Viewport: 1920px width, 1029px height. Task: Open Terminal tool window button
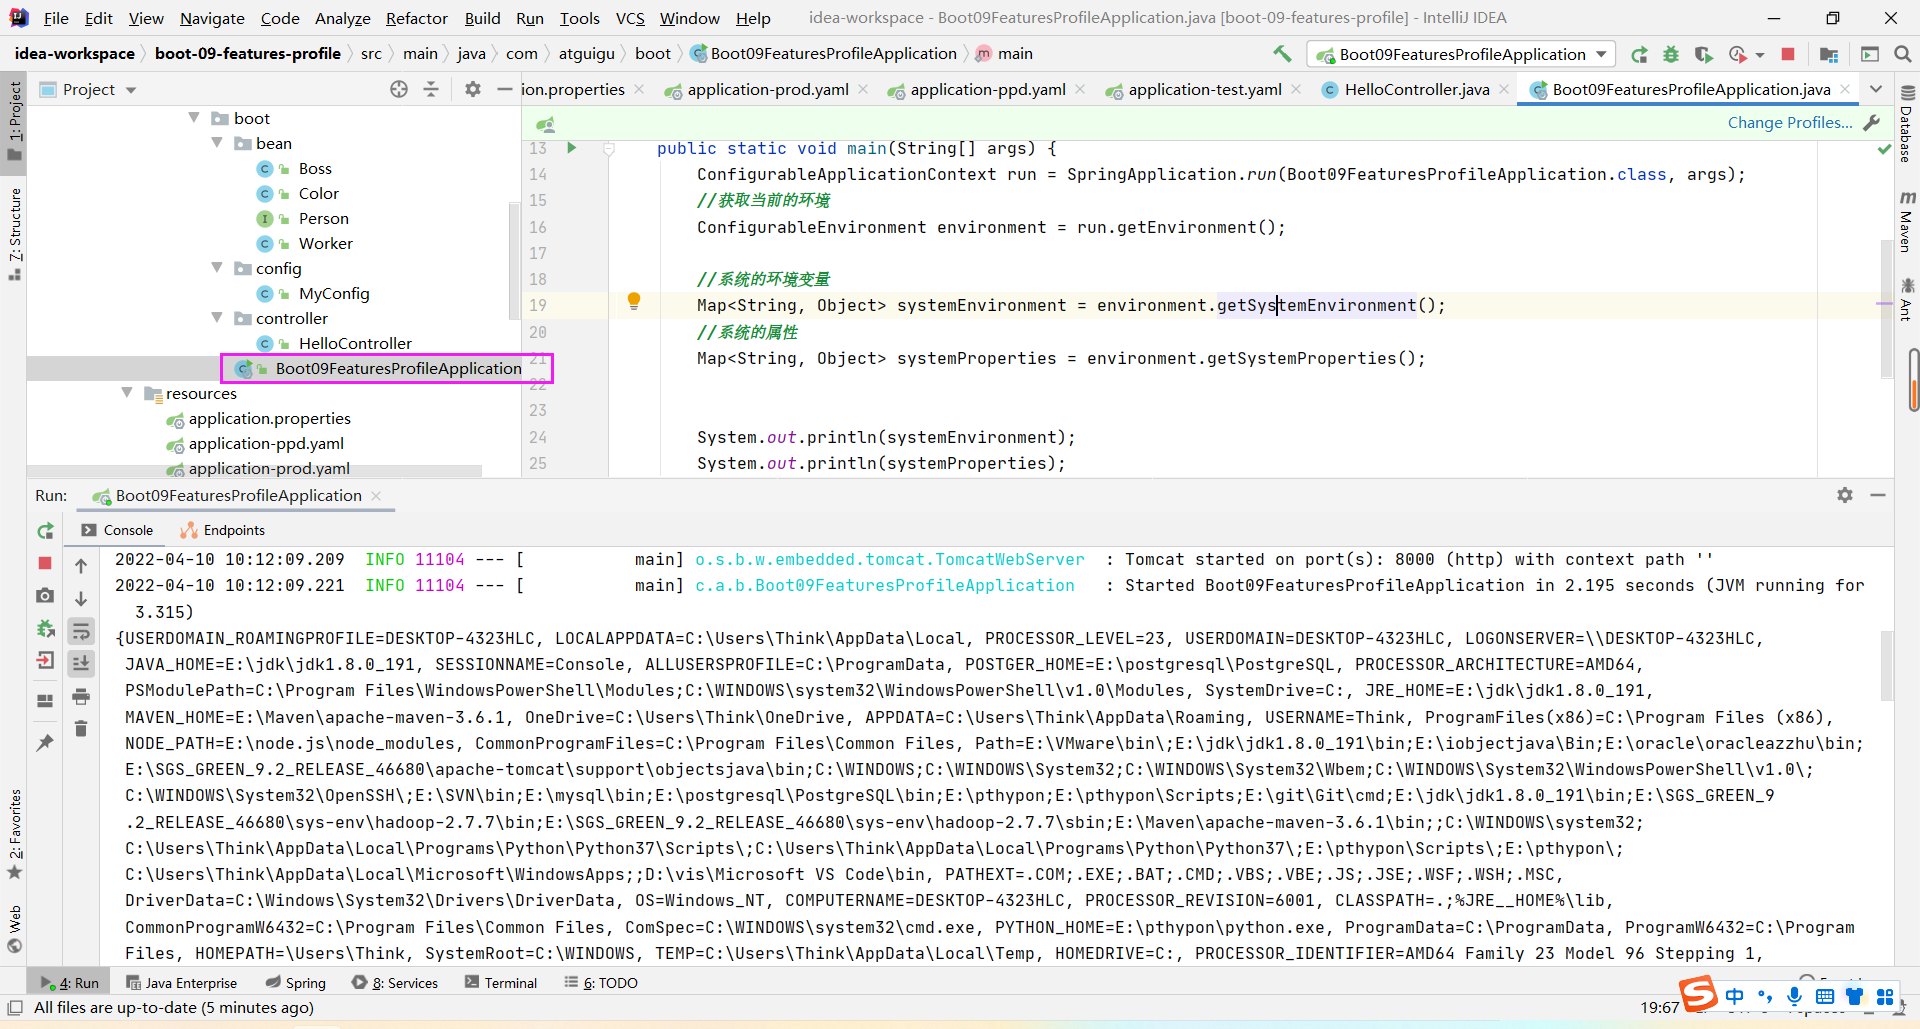[501, 983]
